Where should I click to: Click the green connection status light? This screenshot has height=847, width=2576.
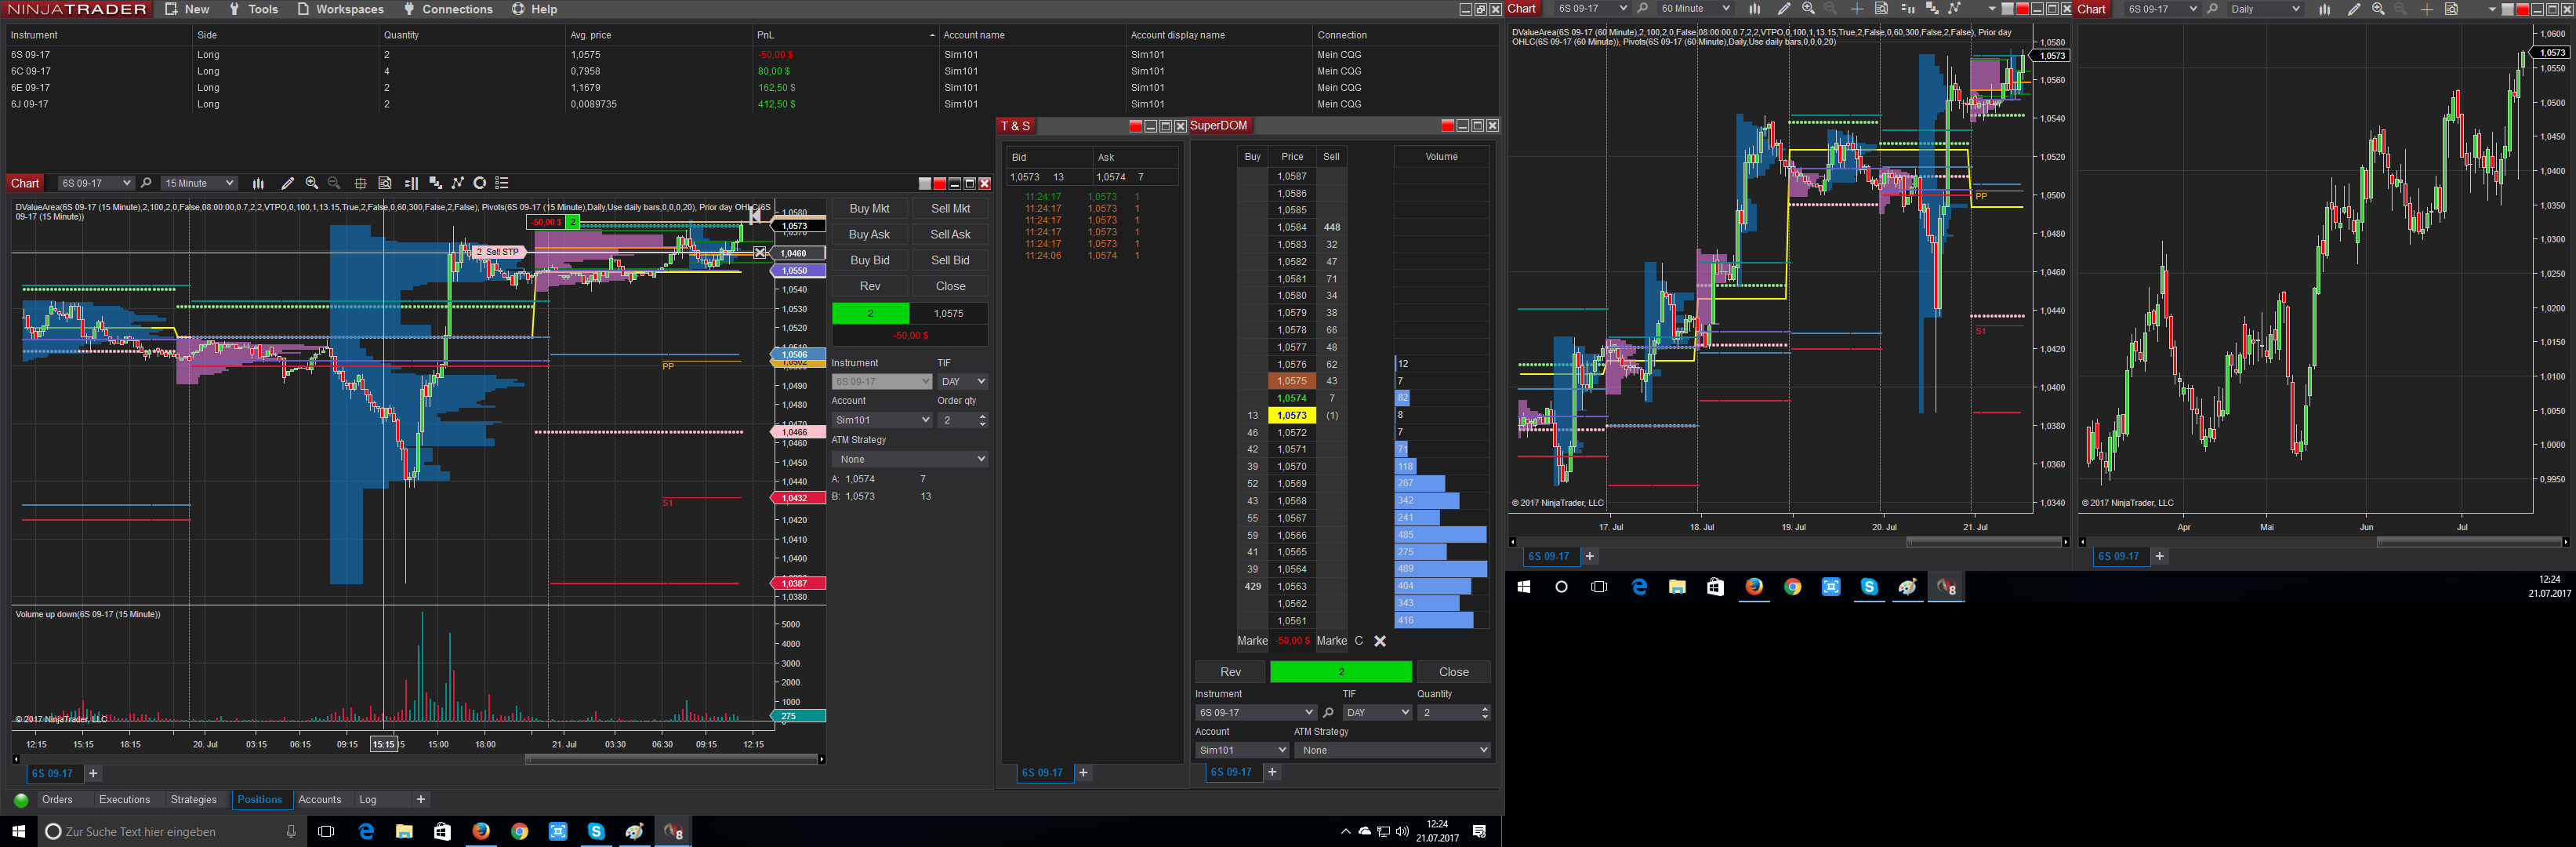click(x=20, y=800)
